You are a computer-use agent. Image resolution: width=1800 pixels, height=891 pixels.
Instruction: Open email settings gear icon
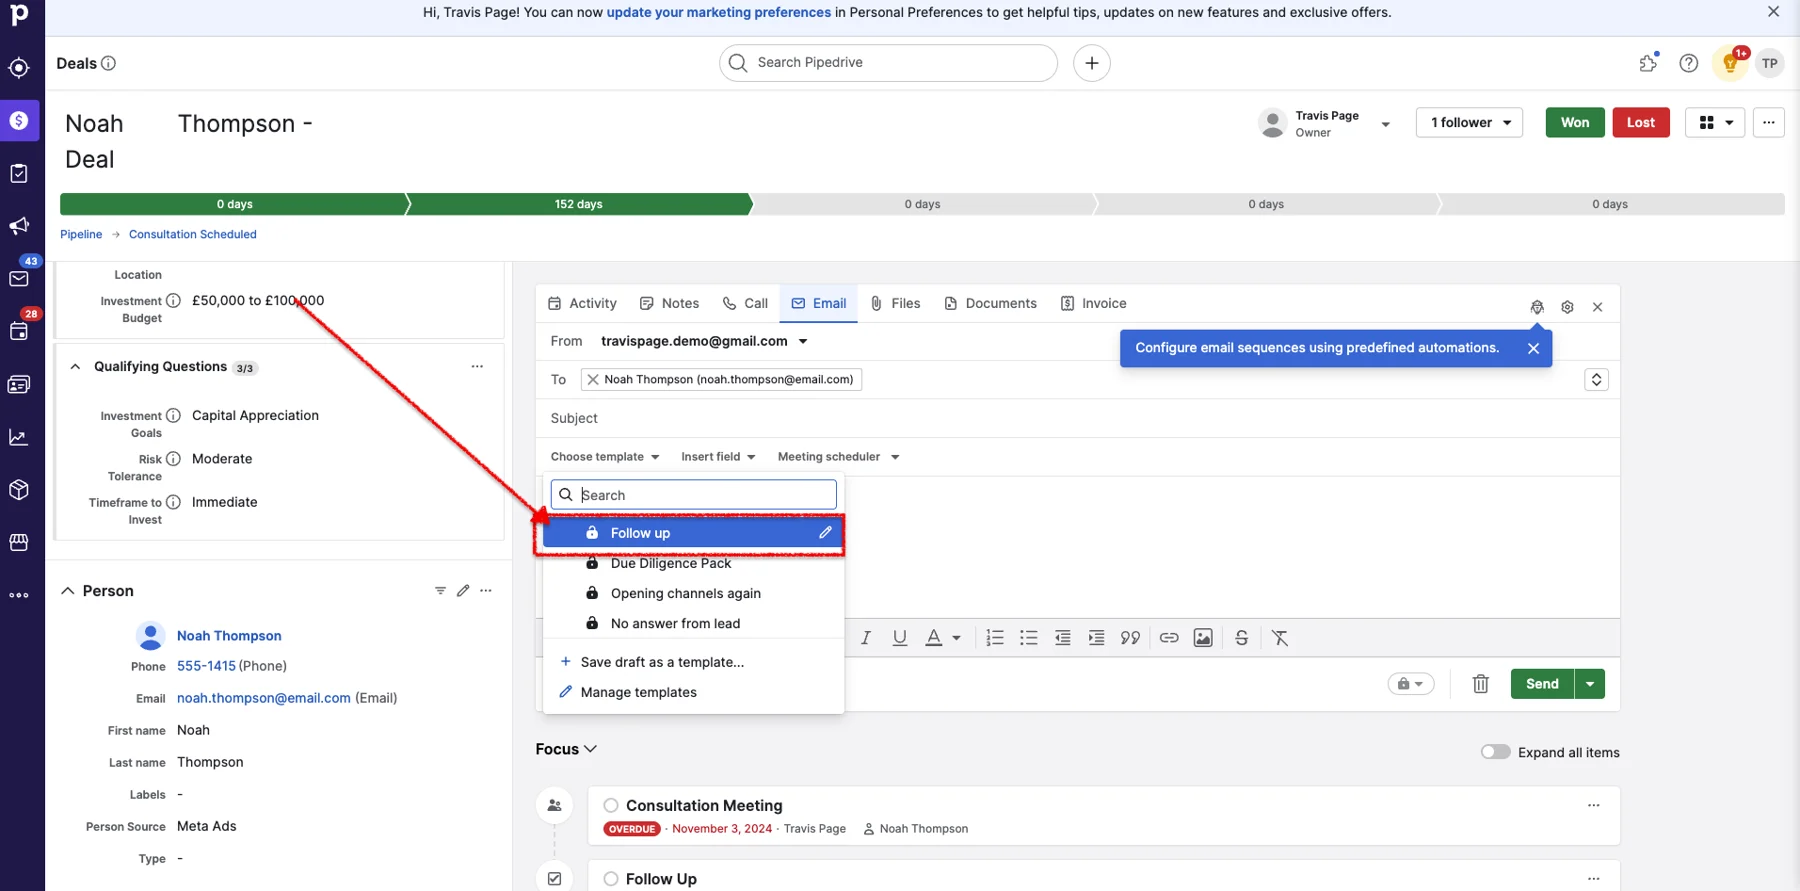click(x=1567, y=307)
